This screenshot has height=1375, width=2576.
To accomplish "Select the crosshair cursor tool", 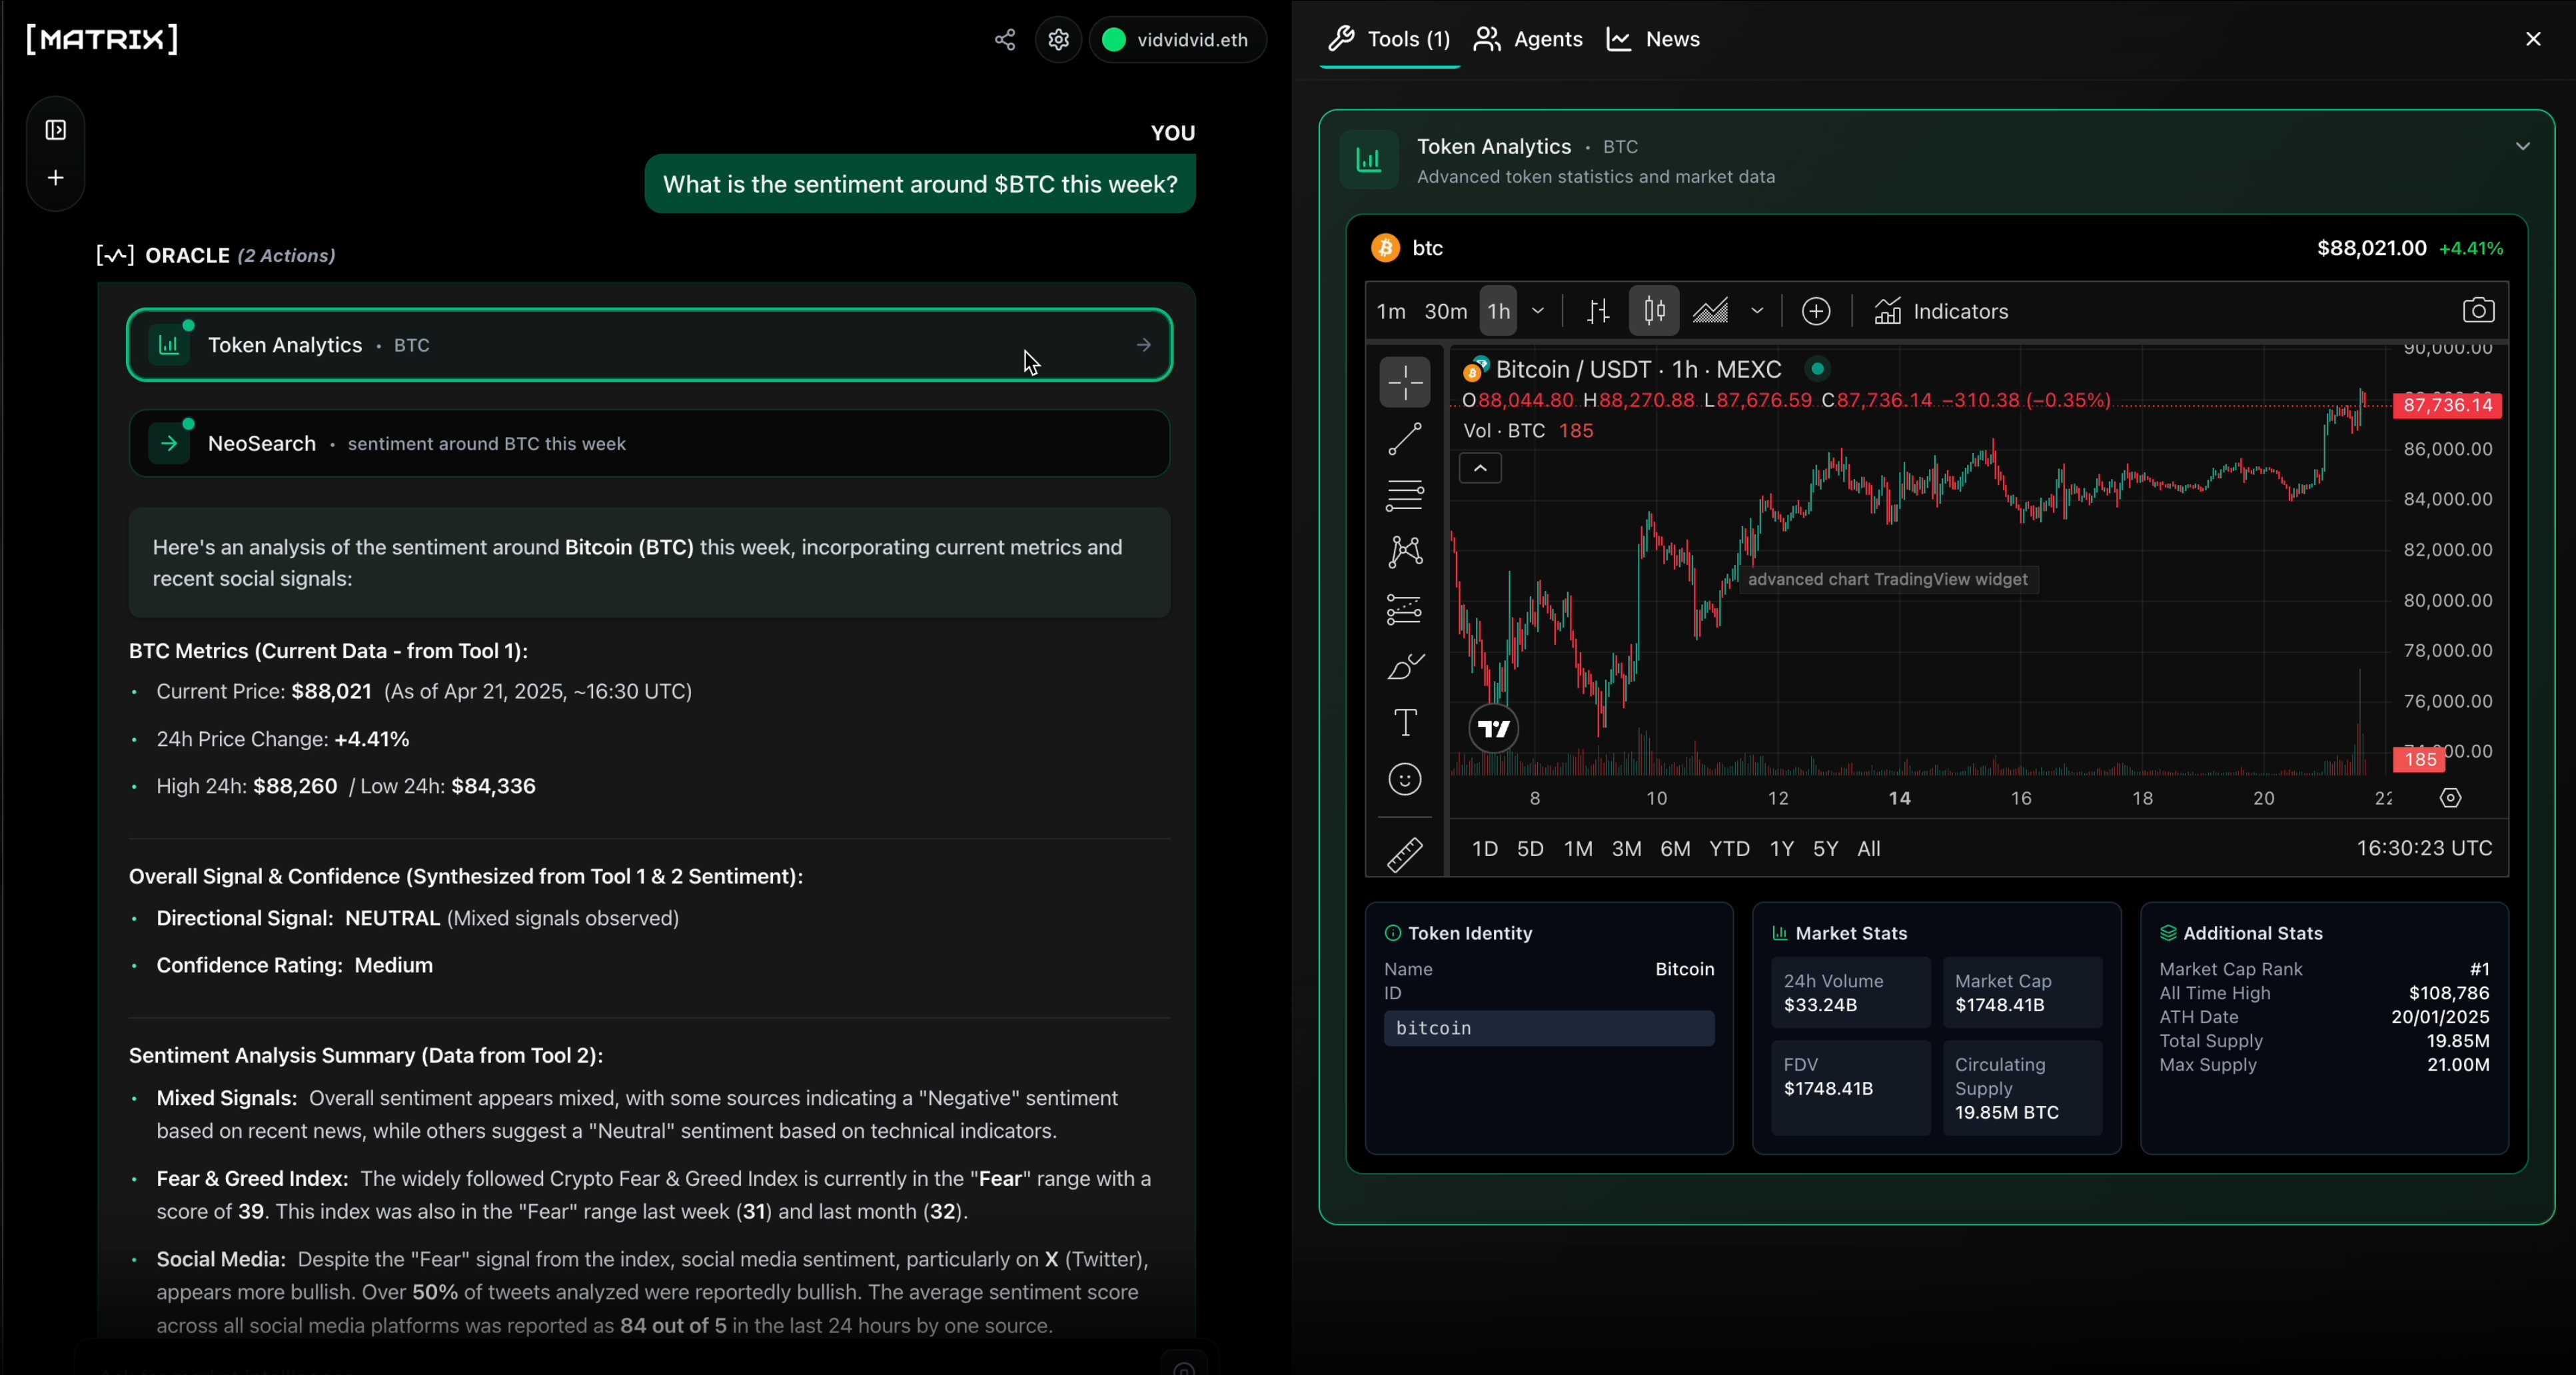I will coord(1405,382).
